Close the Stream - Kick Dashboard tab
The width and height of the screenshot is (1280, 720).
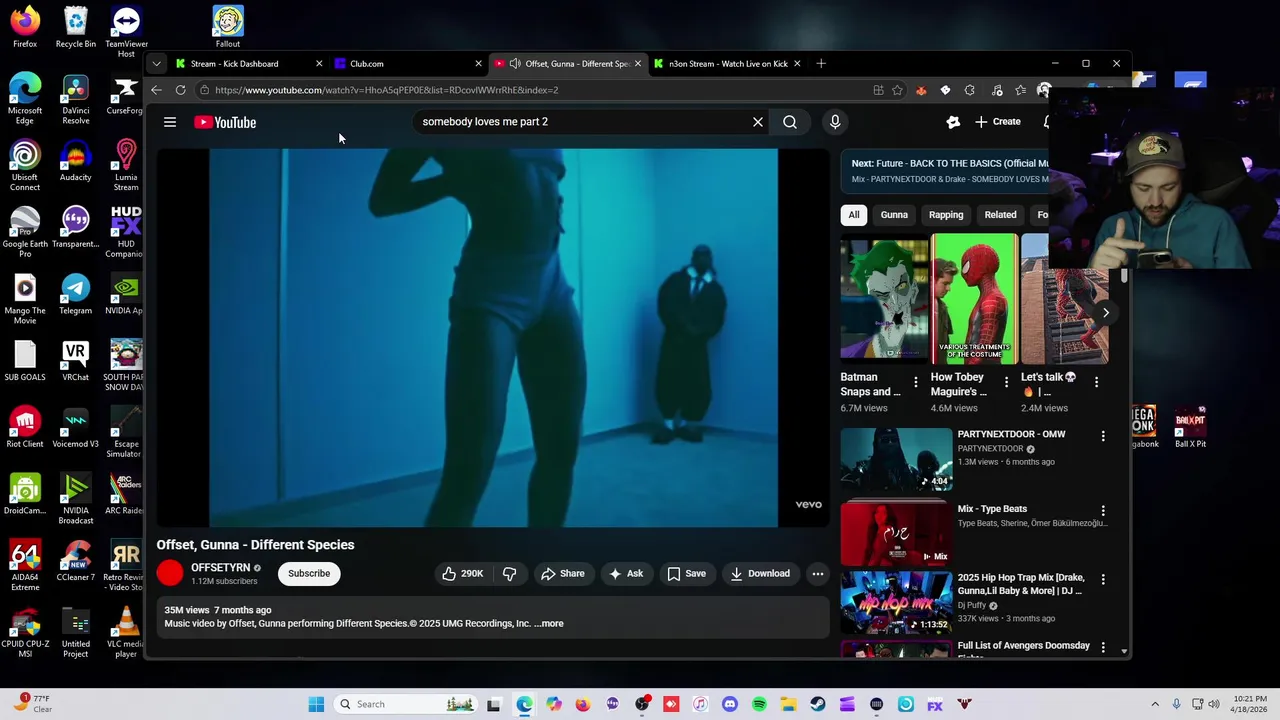[319, 64]
